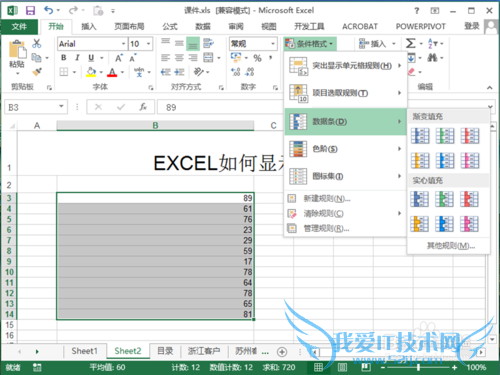Viewport: 500px width, 375px height.
Task: Open Color Scales submenu
Action: (x=345, y=149)
